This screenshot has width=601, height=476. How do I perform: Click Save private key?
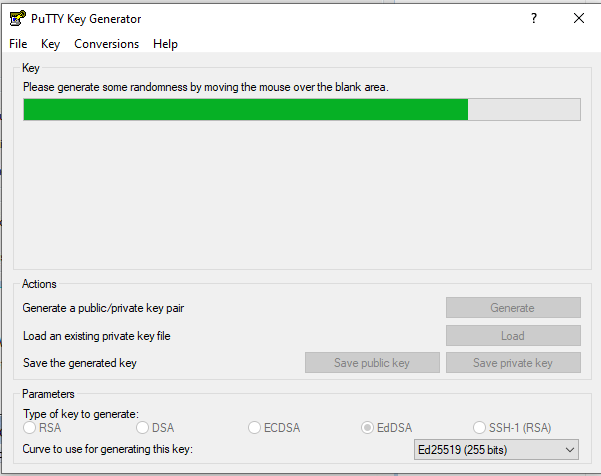(x=512, y=363)
